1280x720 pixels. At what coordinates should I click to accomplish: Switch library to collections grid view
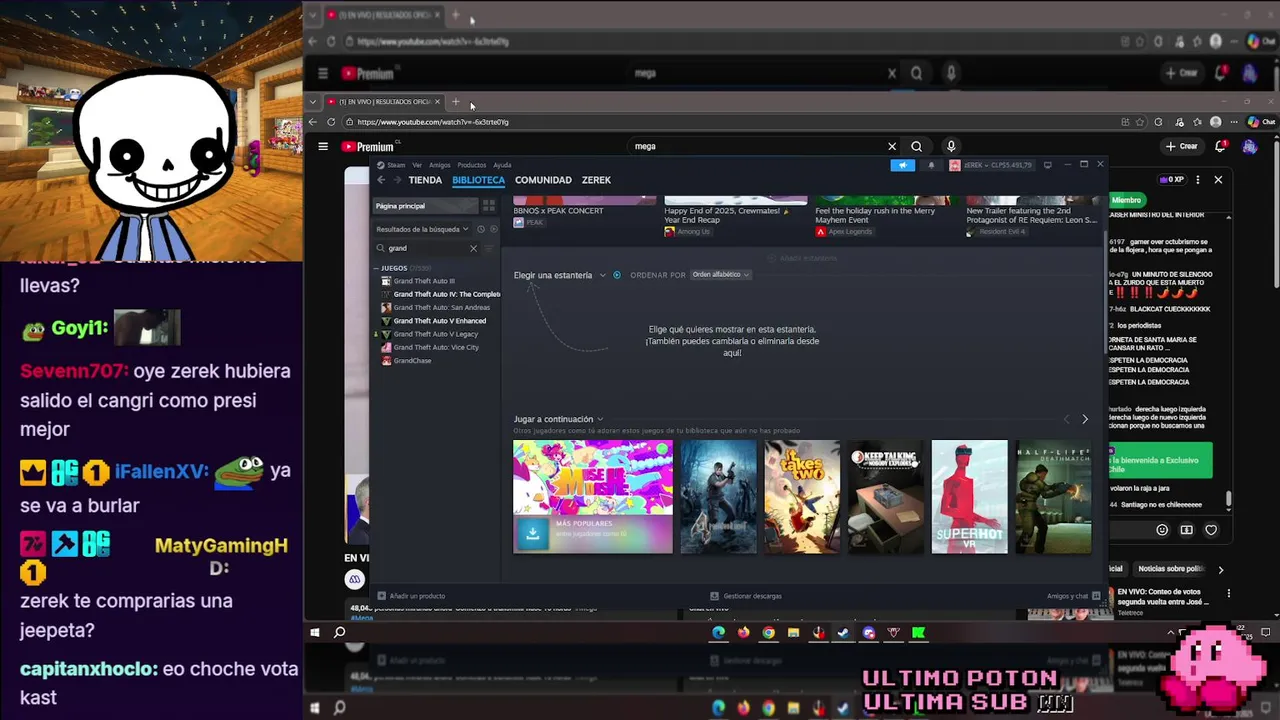tap(489, 206)
